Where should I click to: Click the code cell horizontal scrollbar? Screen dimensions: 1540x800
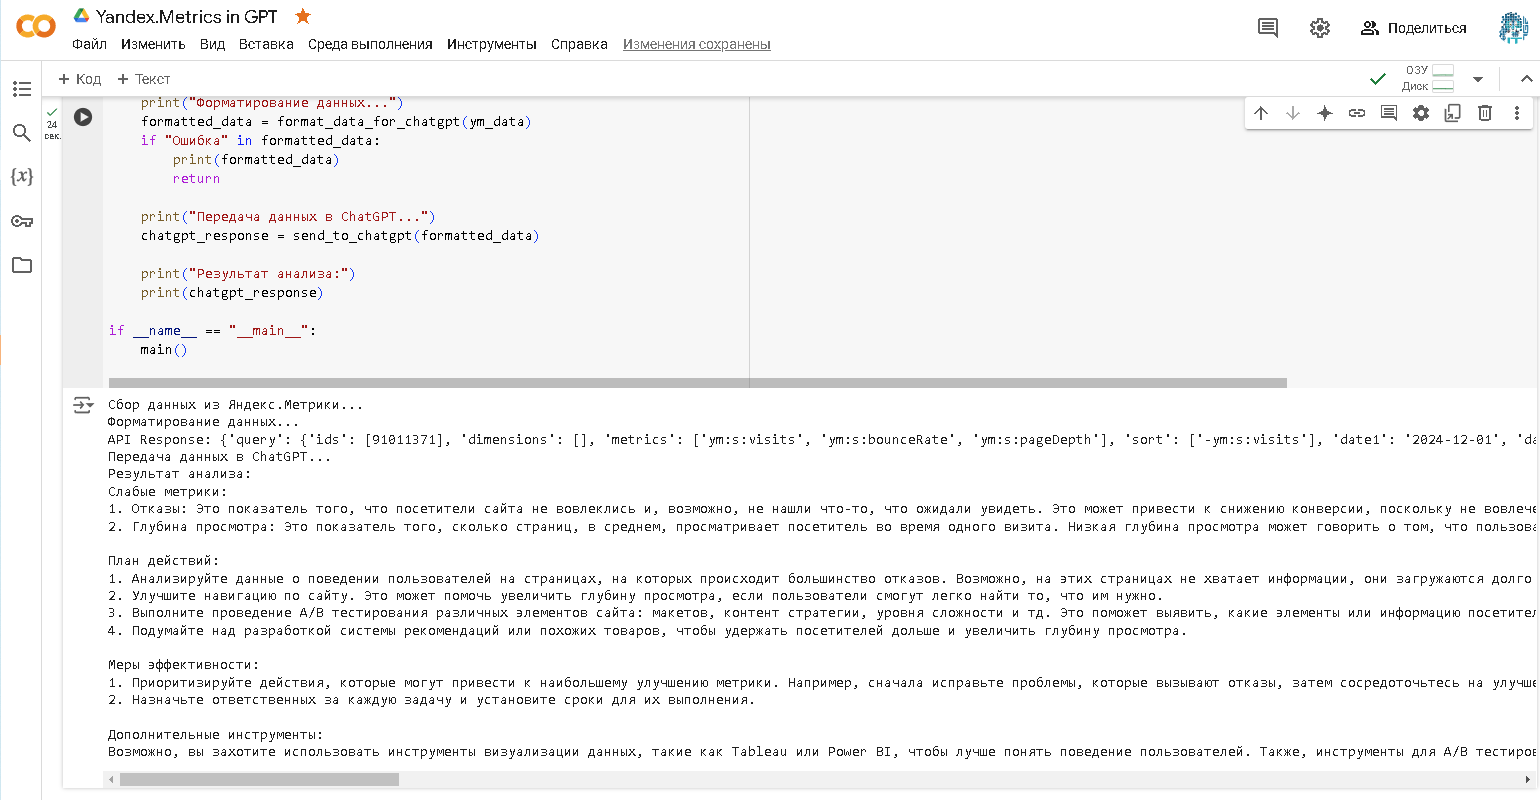click(x=698, y=382)
